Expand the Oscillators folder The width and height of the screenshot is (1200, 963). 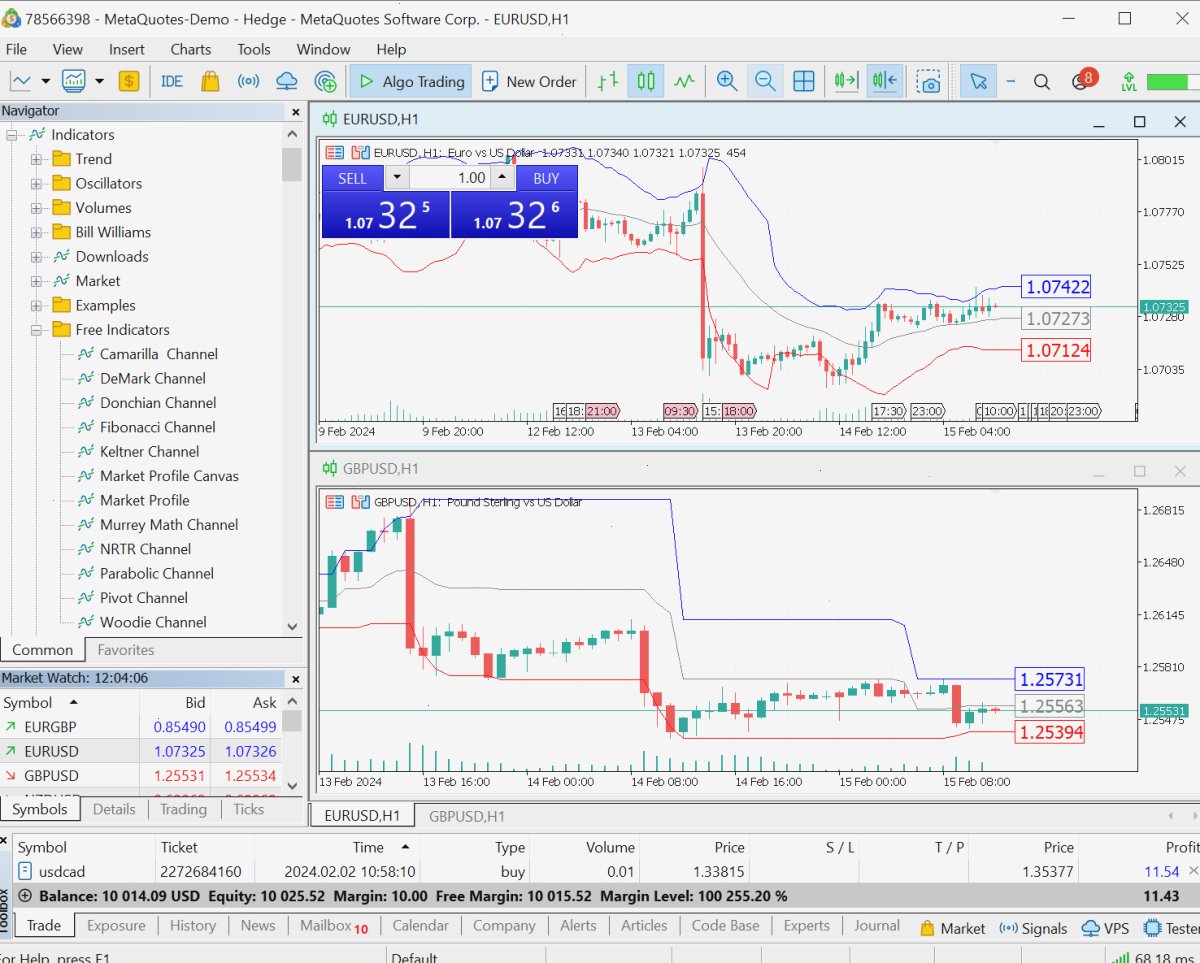coord(37,183)
